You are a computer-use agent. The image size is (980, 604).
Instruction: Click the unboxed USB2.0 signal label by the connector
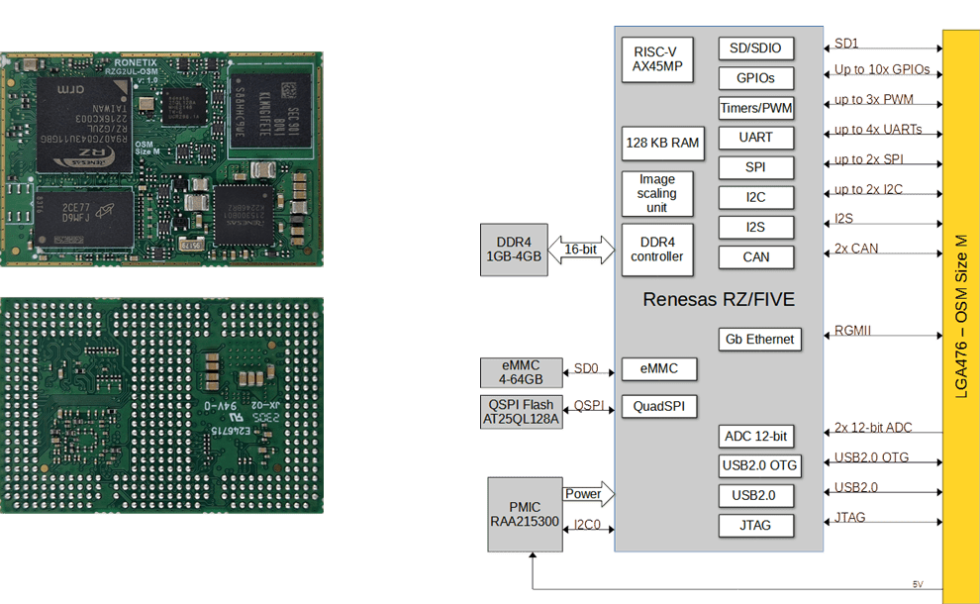(856, 487)
